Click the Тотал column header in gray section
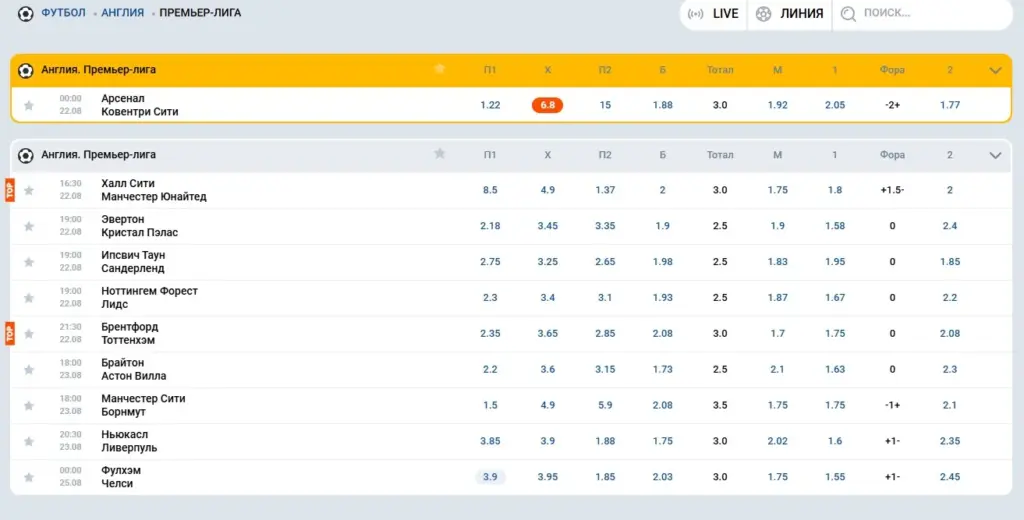Viewport: 1024px width, 520px height. point(720,155)
